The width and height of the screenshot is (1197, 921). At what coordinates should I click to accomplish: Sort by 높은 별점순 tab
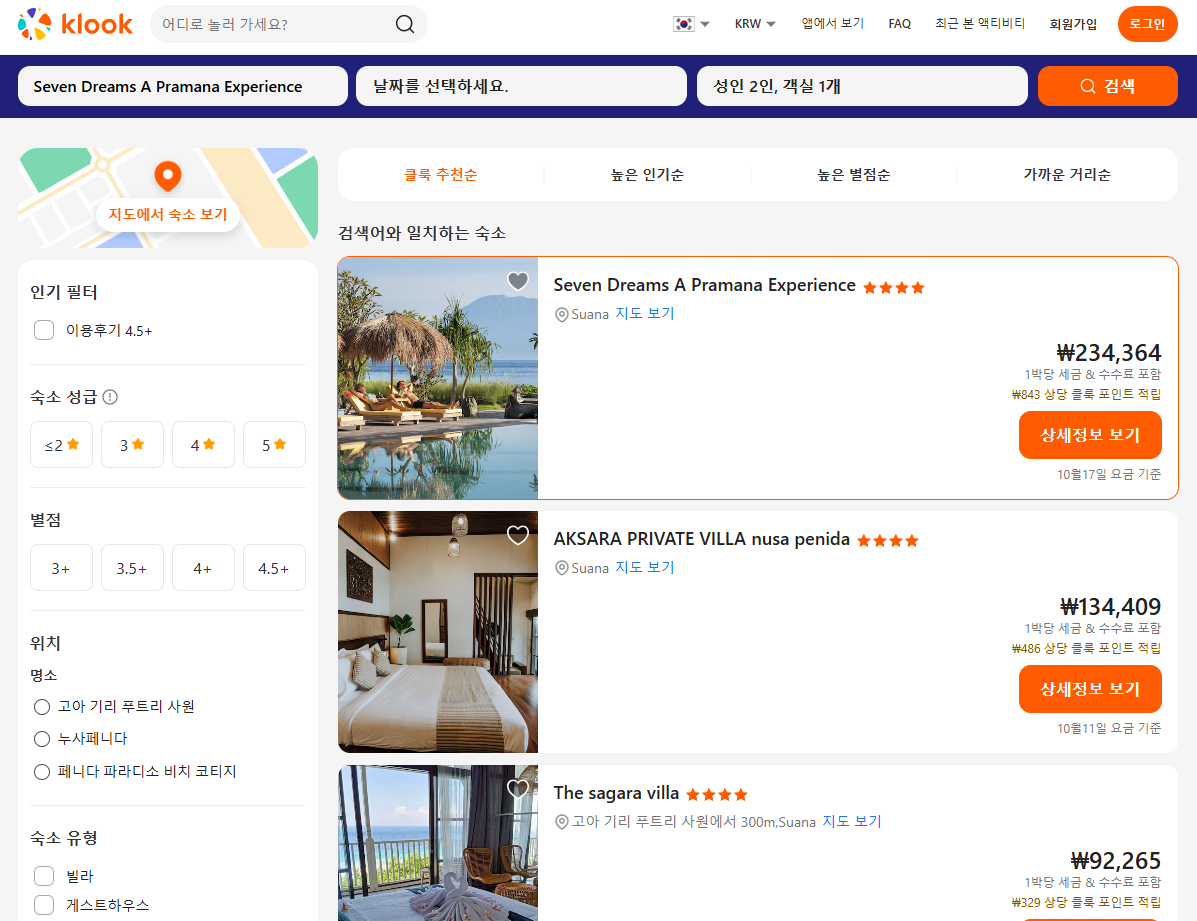pos(853,175)
